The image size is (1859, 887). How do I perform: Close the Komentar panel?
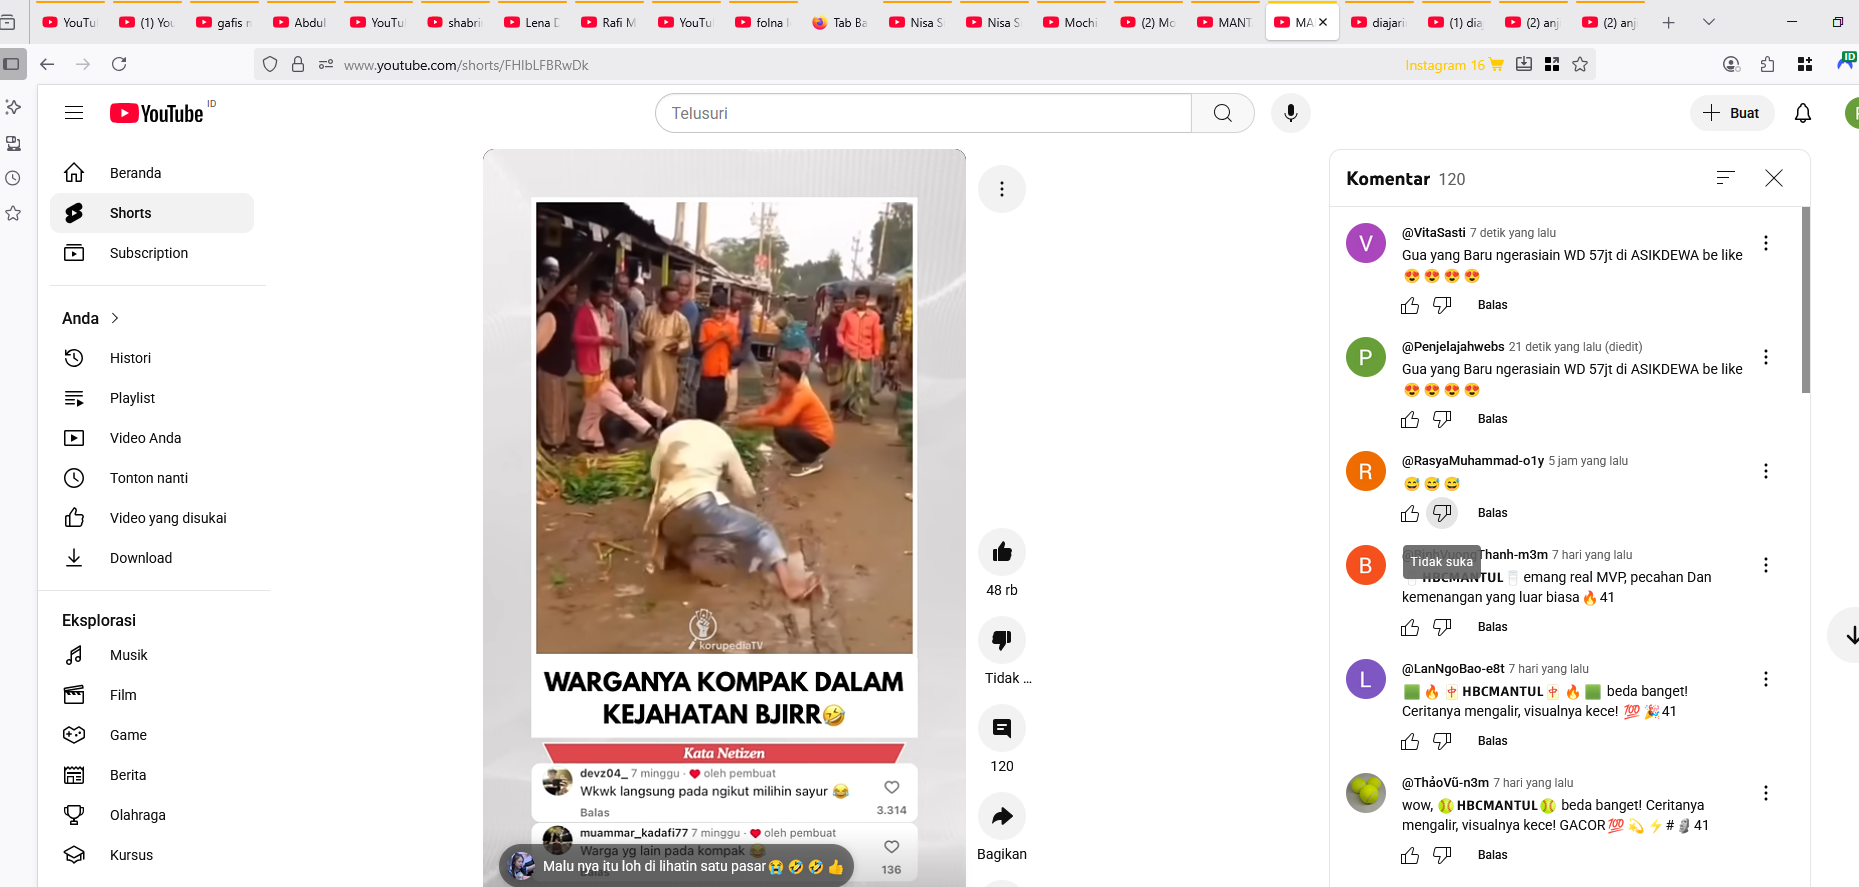coord(1774,178)
